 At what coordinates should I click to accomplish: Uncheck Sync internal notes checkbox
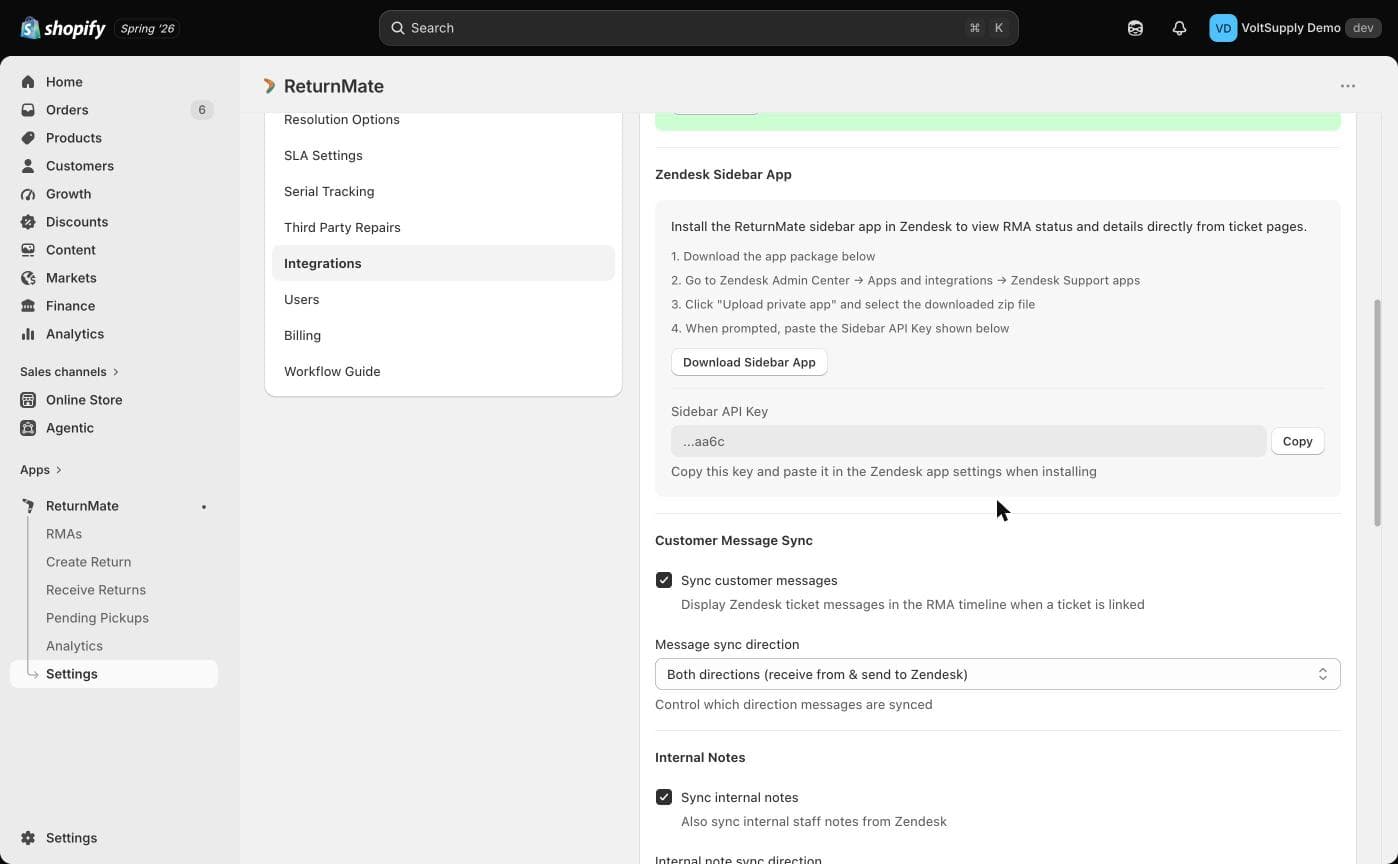tap(664, 797)
